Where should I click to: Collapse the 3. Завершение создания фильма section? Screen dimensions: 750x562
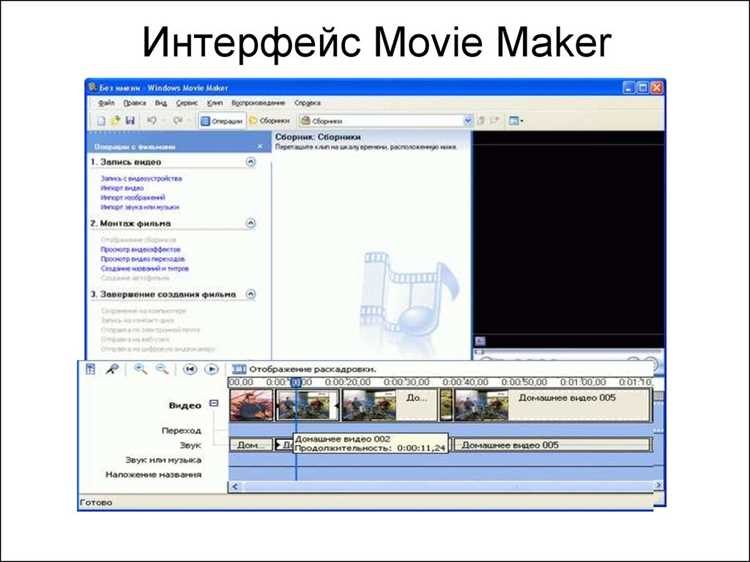click(251, 294)
